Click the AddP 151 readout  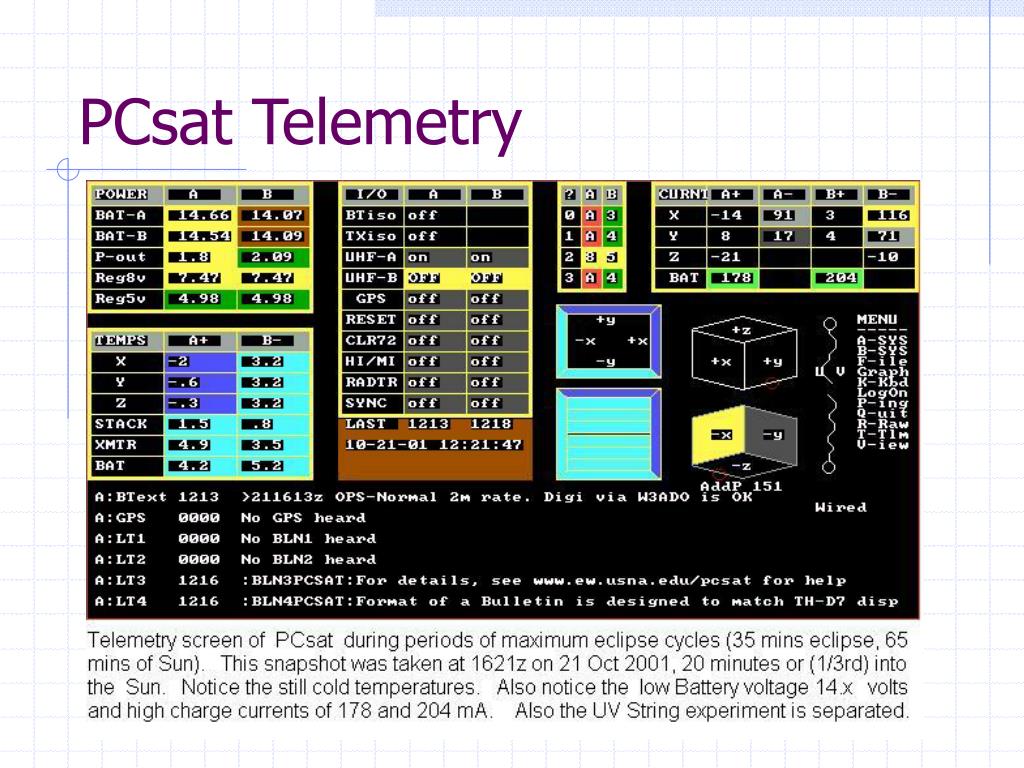click(x=741, y=486)
